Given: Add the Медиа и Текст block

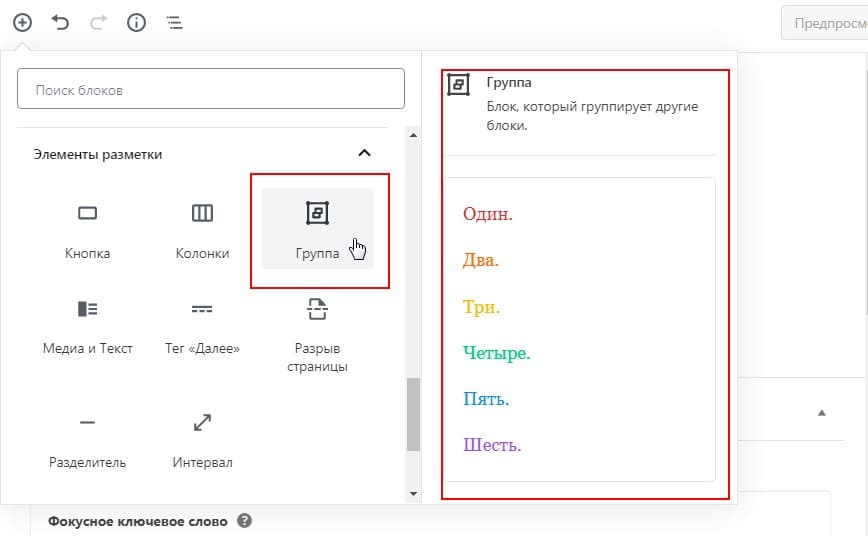Looking at the screenshot, I should click(87, 327).
